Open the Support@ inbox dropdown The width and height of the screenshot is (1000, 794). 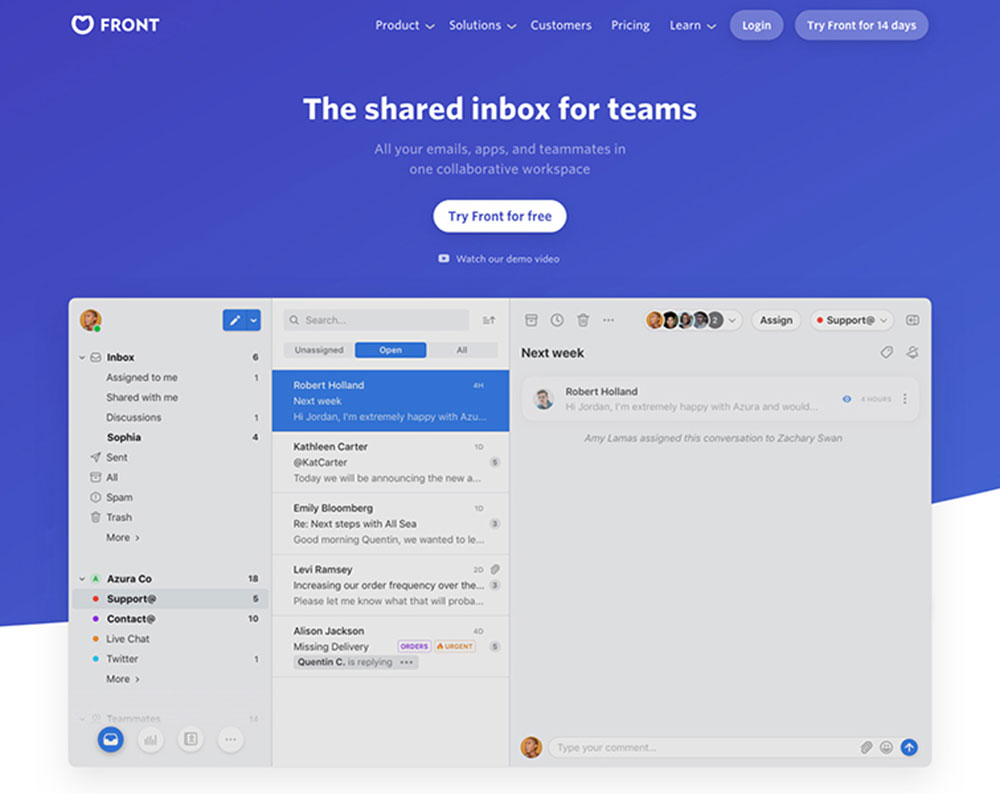pyautogui.click(x=852, y=320)
